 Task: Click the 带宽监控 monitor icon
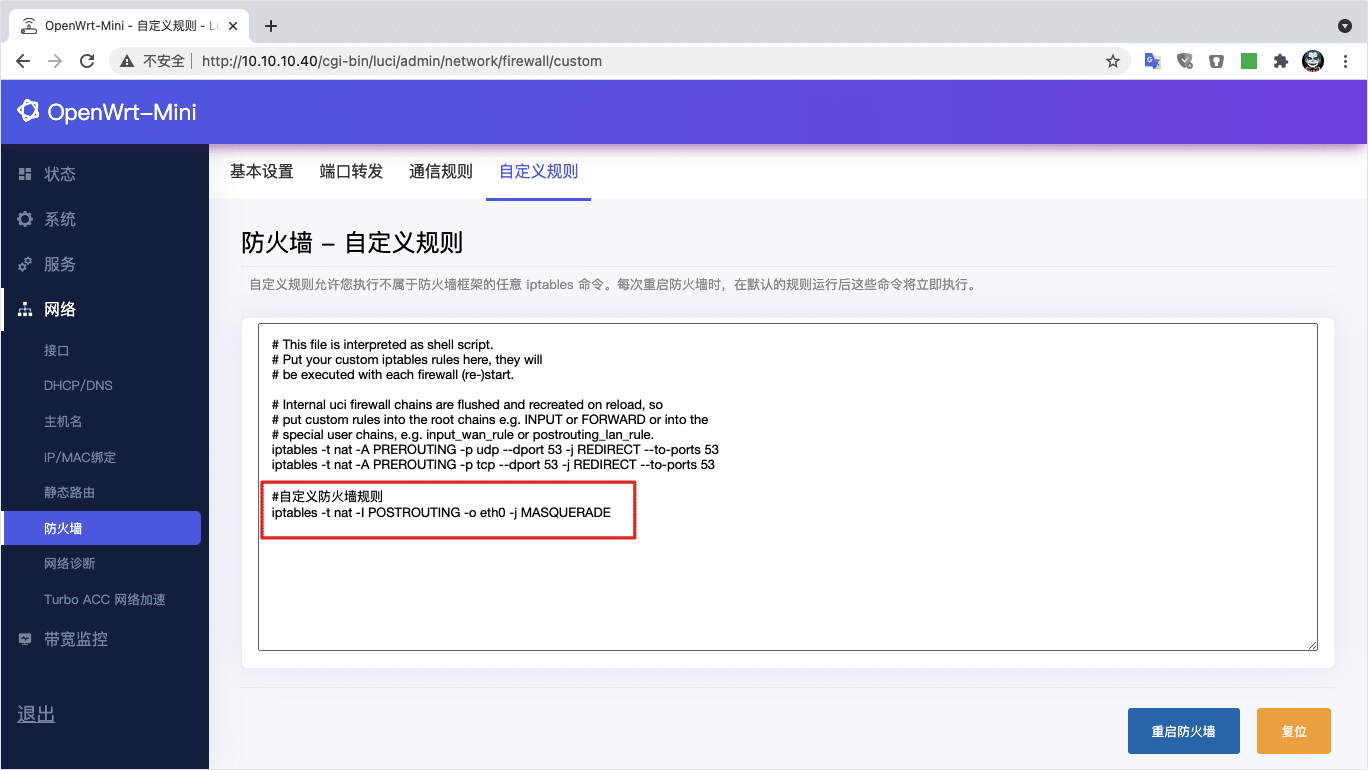(x=25, y=639)
